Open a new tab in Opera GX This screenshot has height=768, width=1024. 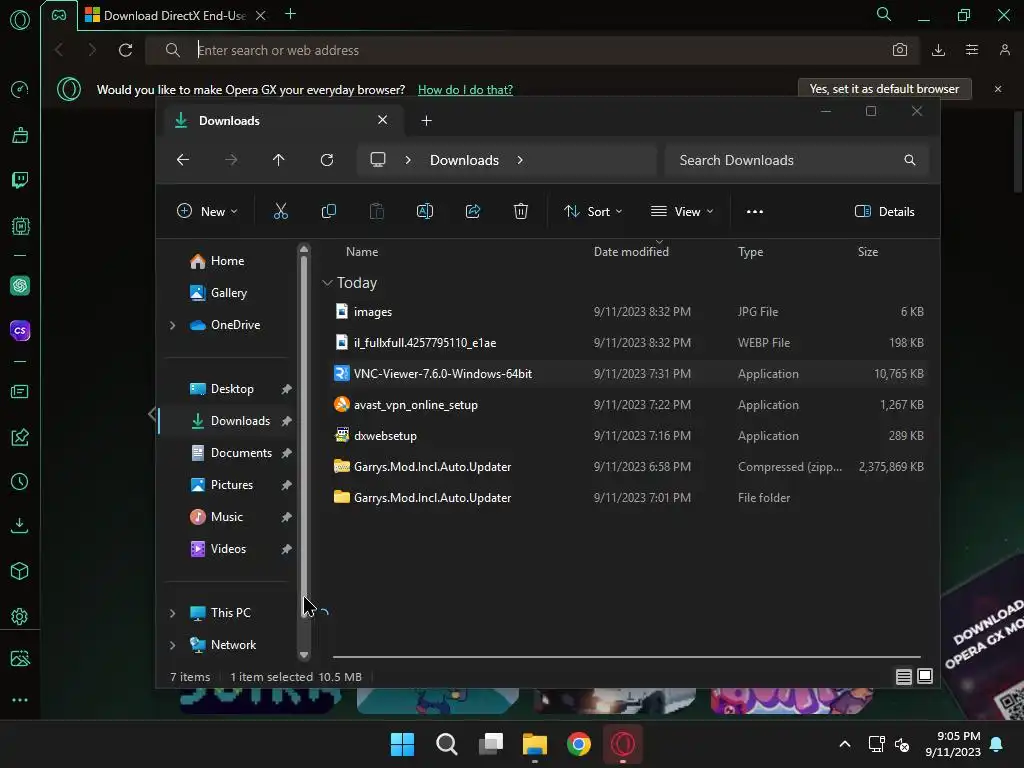pos(291,14)
